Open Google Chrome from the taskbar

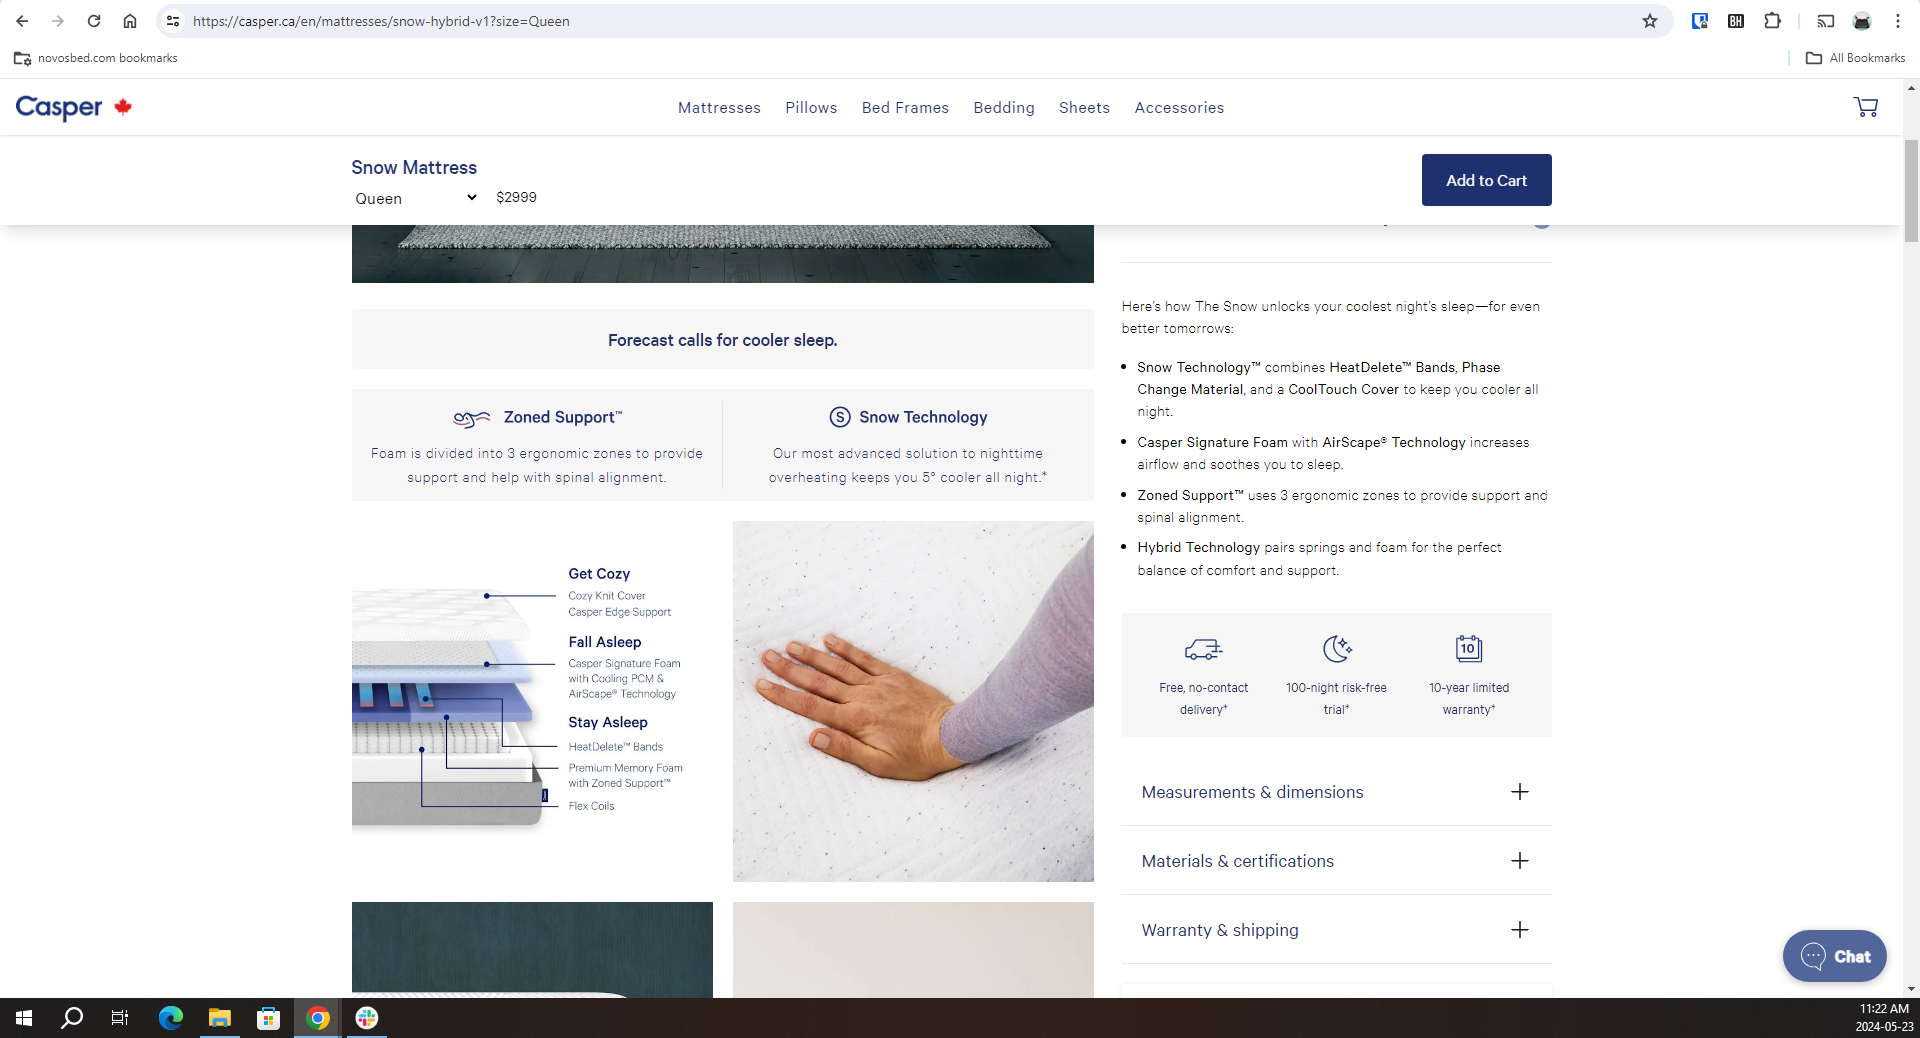click(x=318, y=1018)
